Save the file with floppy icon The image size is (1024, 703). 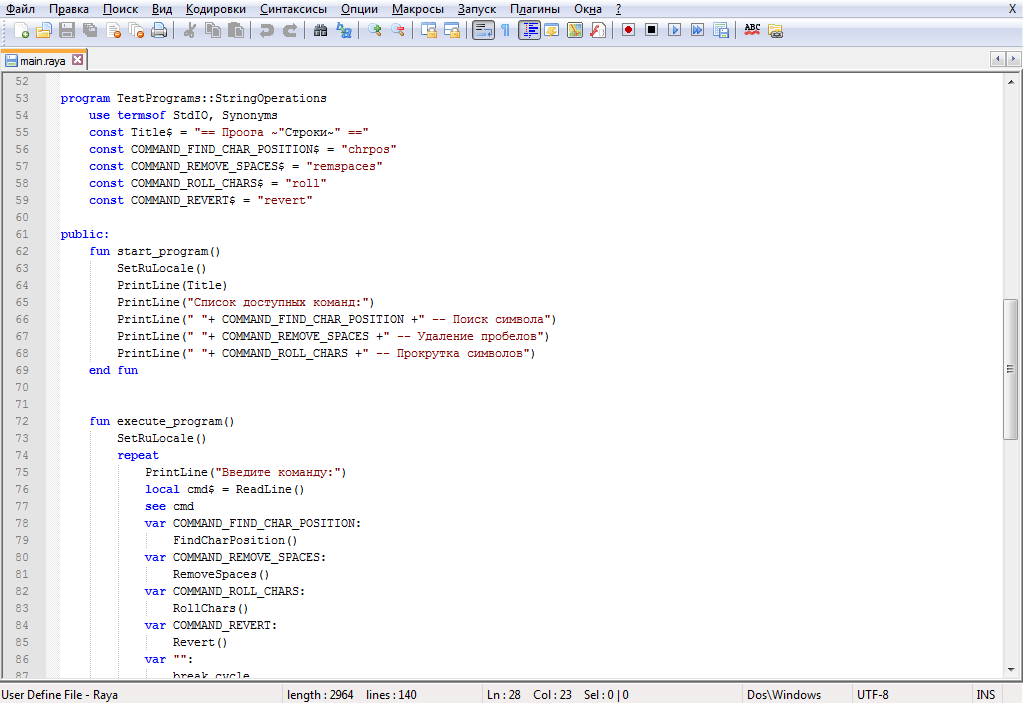(67, 30)
